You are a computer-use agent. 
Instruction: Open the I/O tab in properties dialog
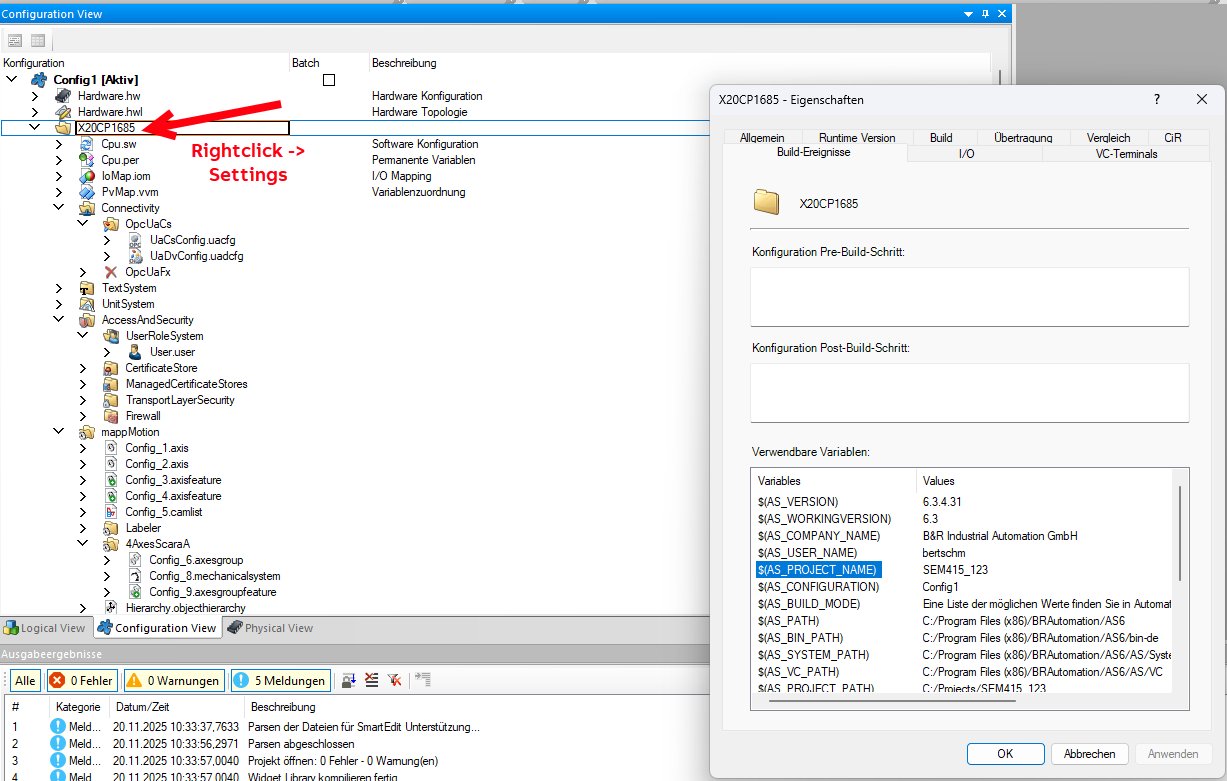point(966,154)
